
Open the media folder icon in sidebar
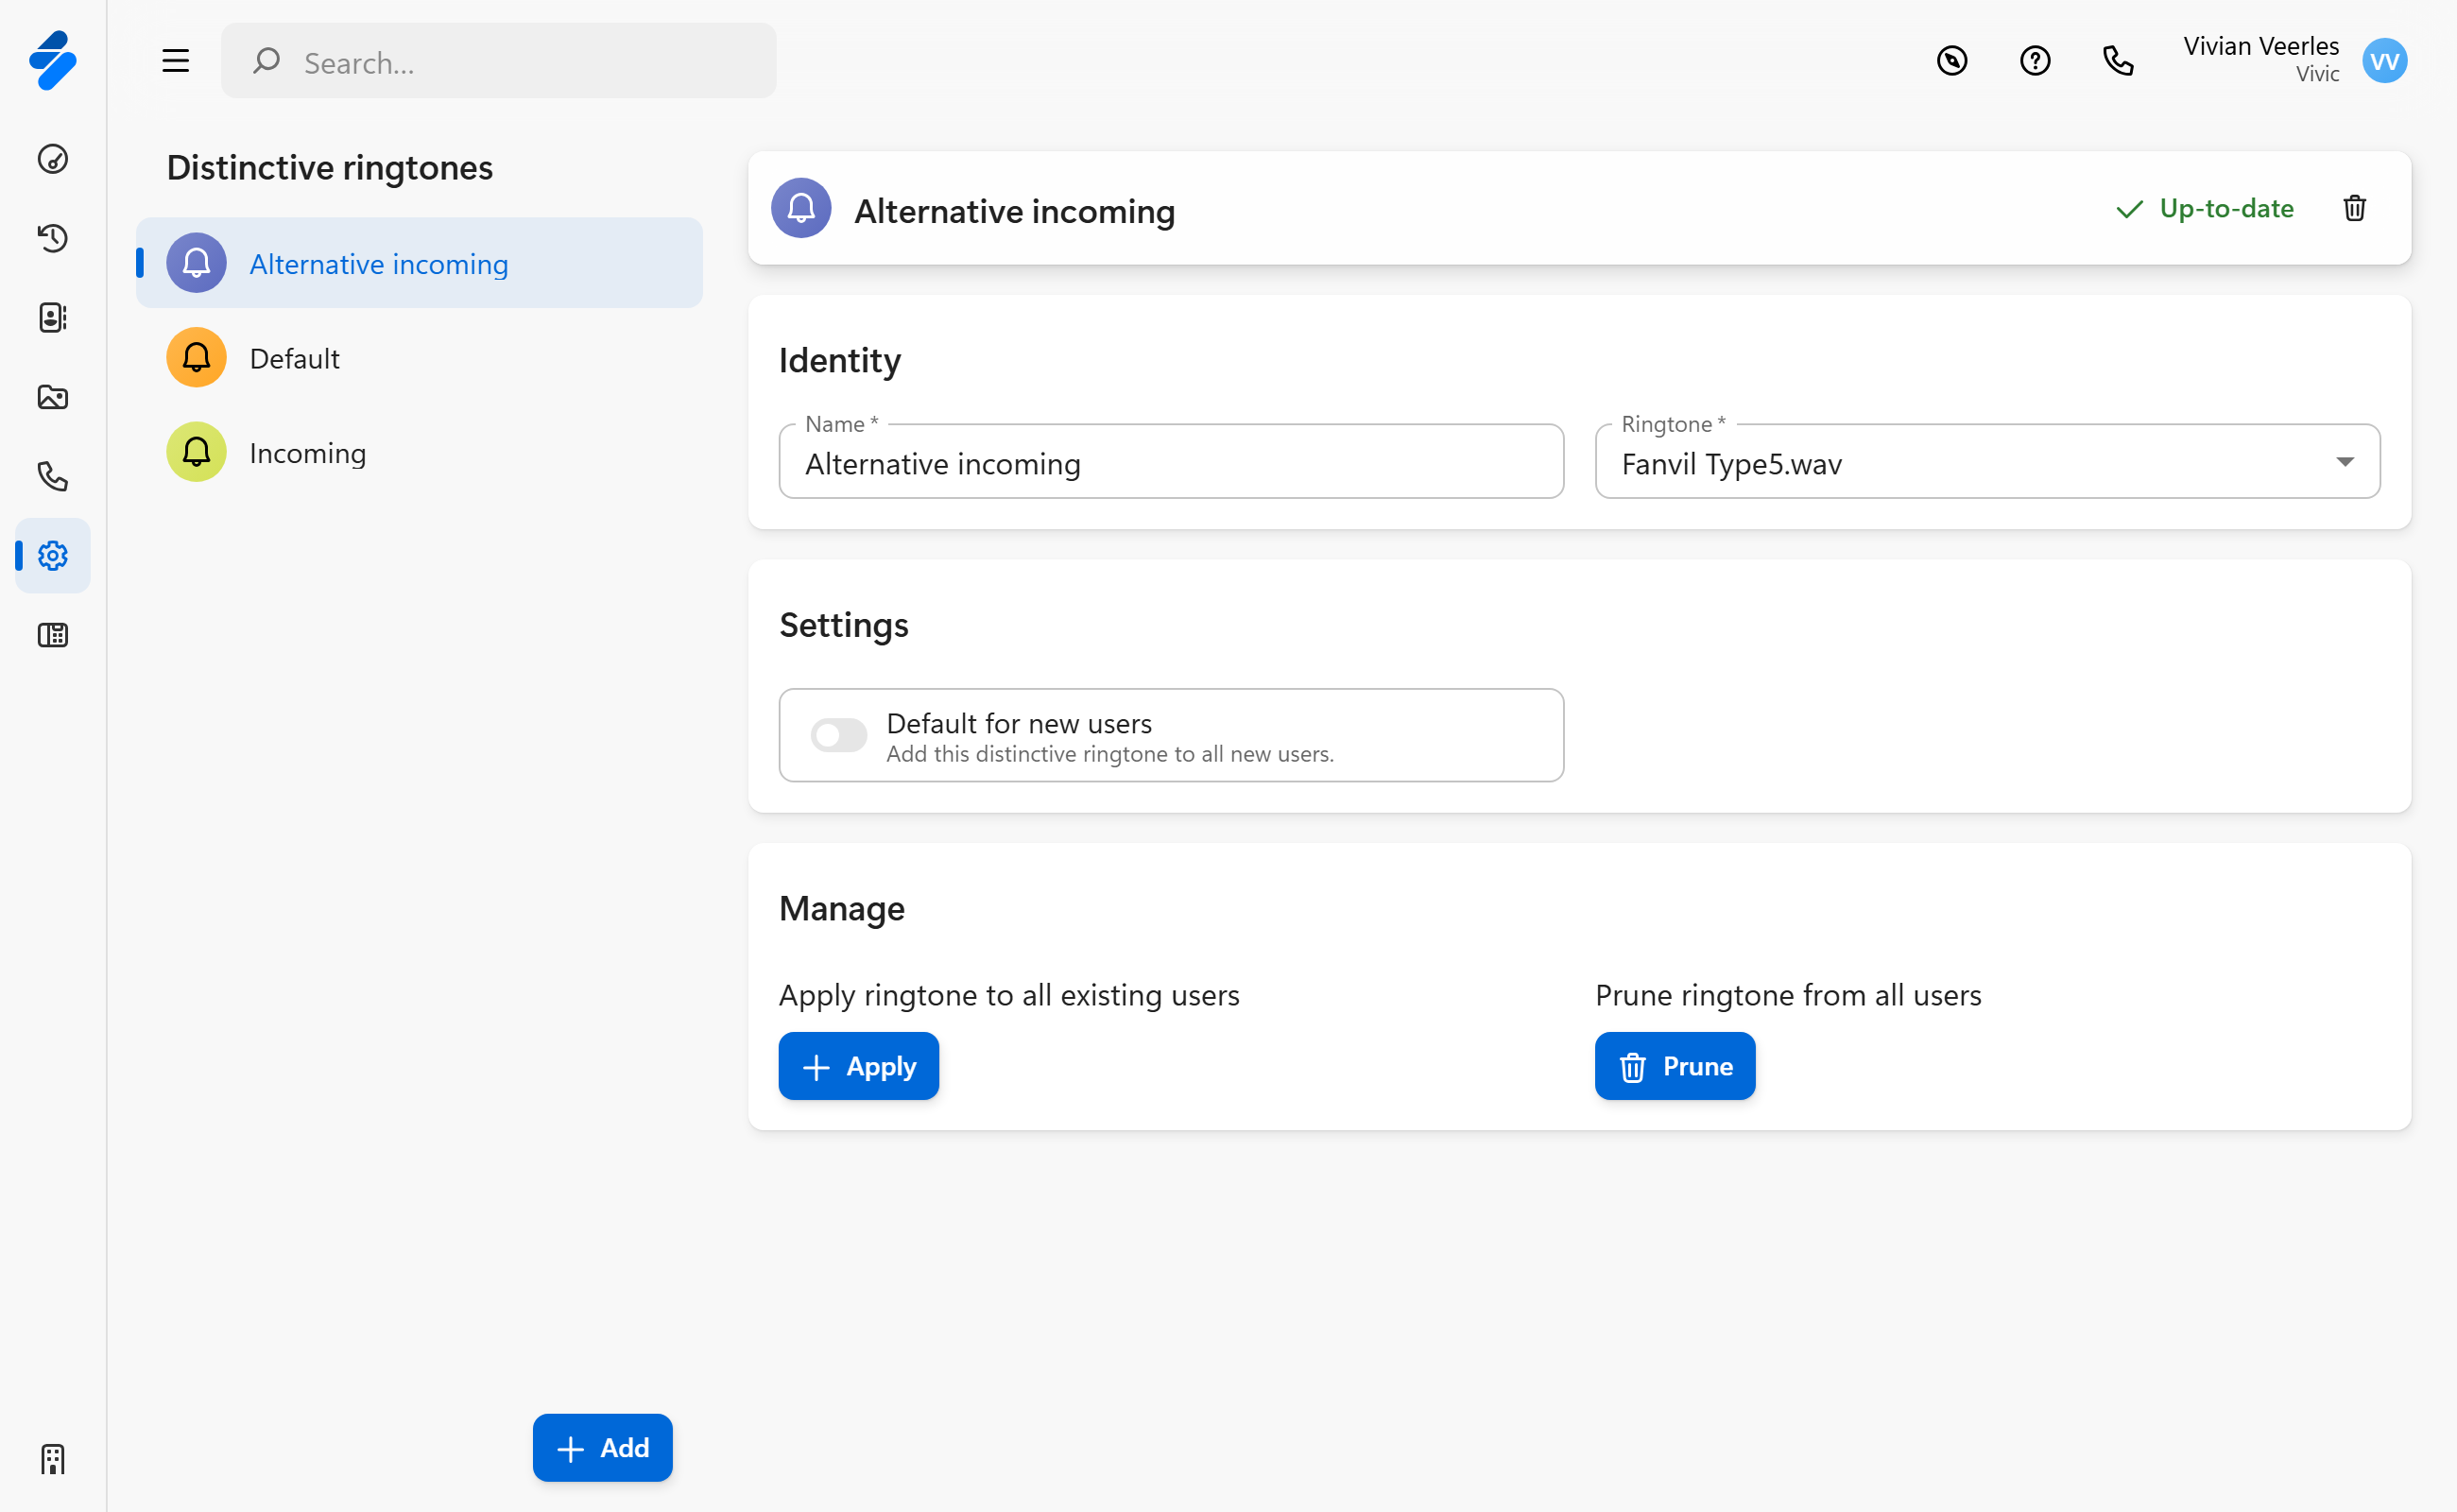(52, 397)
